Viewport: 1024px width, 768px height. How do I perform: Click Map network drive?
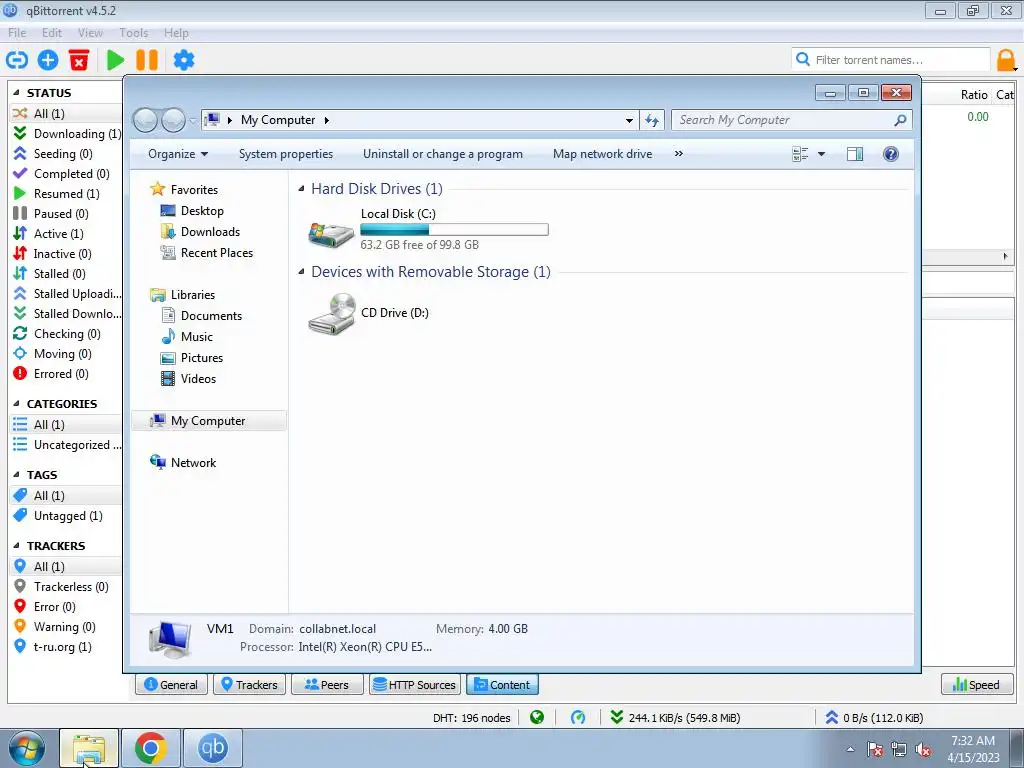tap(602, 154)
